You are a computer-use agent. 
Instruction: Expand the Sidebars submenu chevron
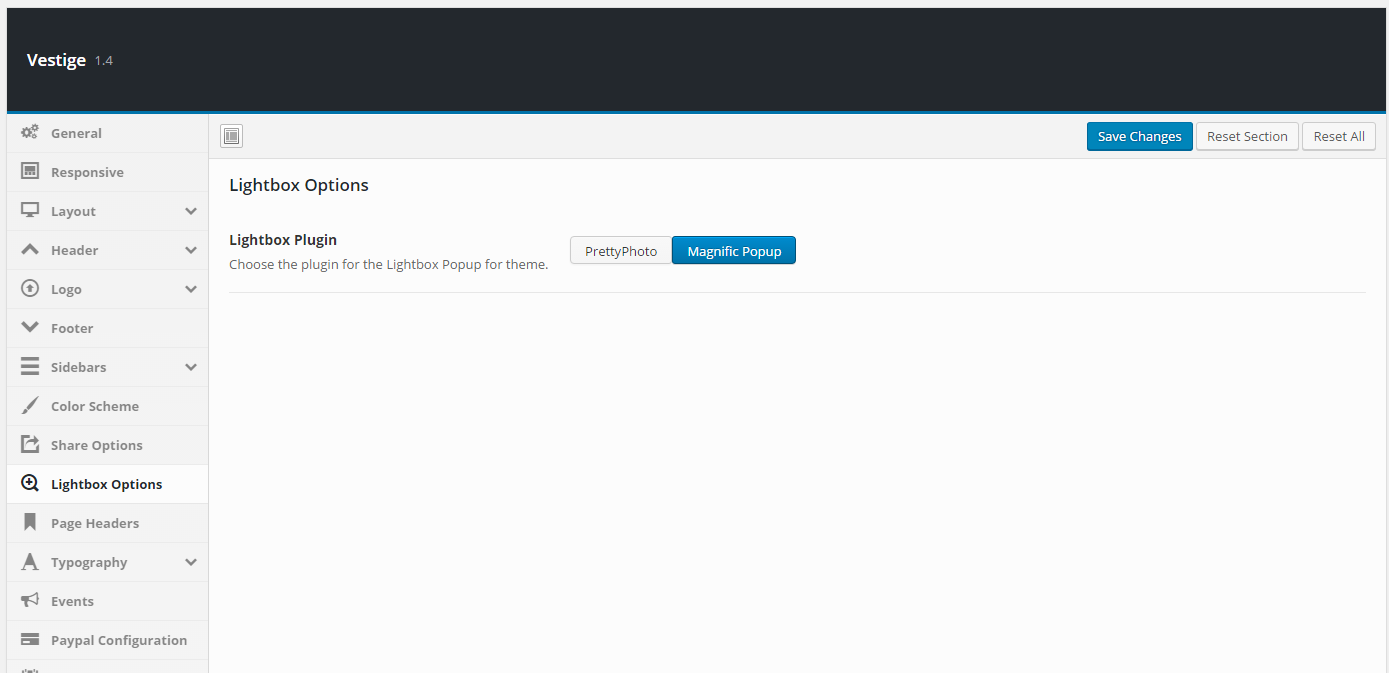coord(191,367)
